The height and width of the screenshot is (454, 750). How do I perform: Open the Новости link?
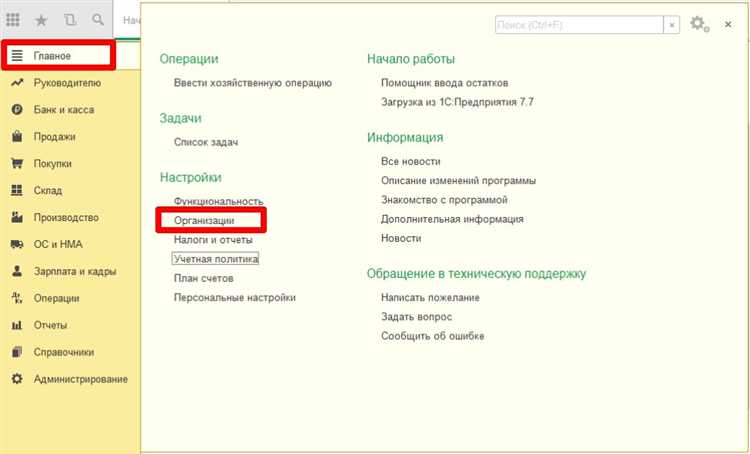click(x=401, y=238)
